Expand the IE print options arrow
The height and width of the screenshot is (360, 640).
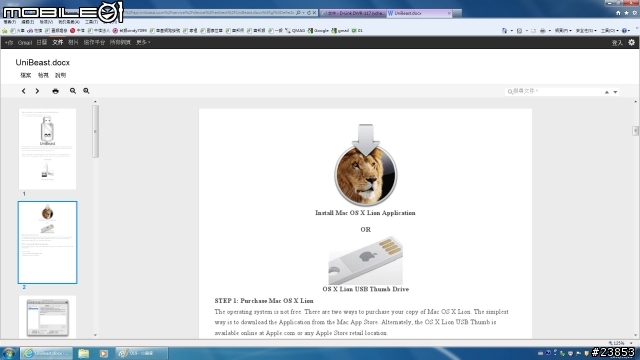point(549,31)
